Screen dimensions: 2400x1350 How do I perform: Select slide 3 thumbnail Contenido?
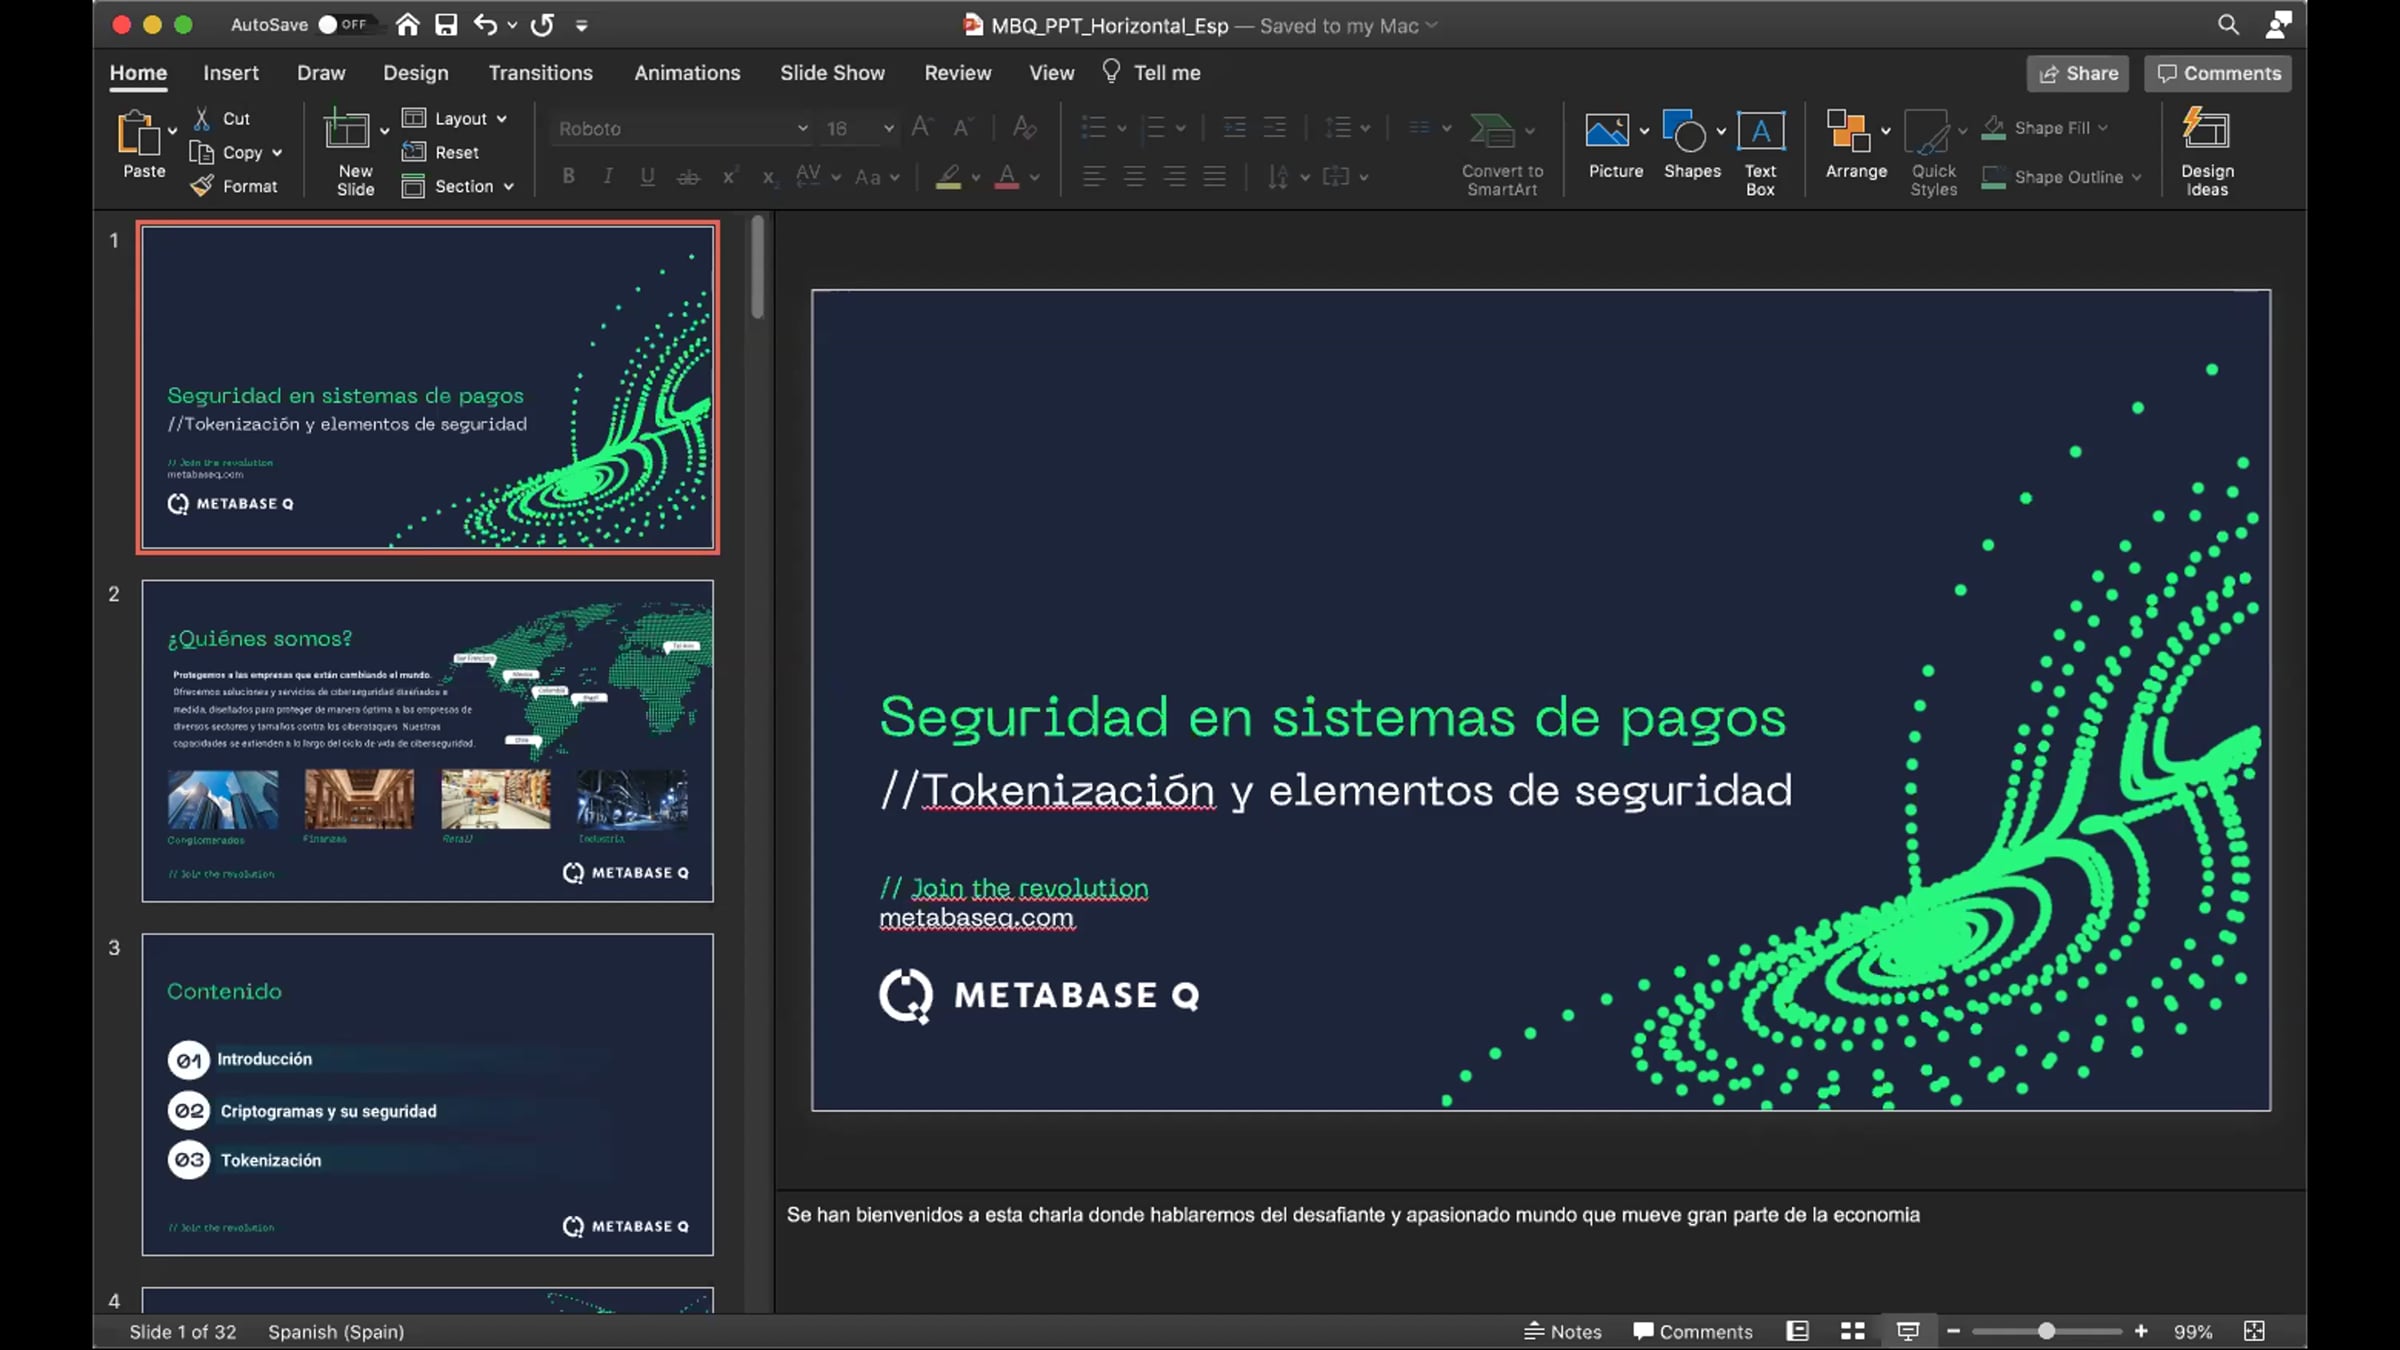[x=428, y=1095]
